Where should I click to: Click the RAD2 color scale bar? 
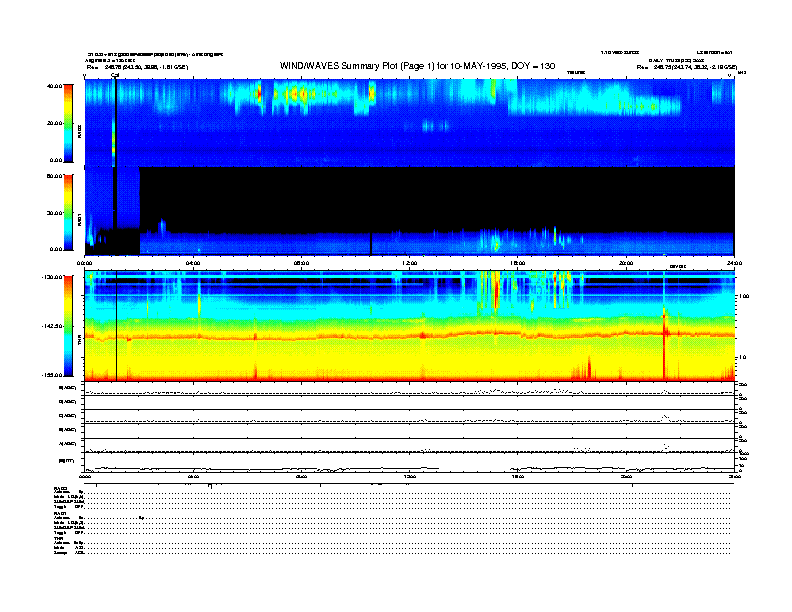[x=68, y=123]
